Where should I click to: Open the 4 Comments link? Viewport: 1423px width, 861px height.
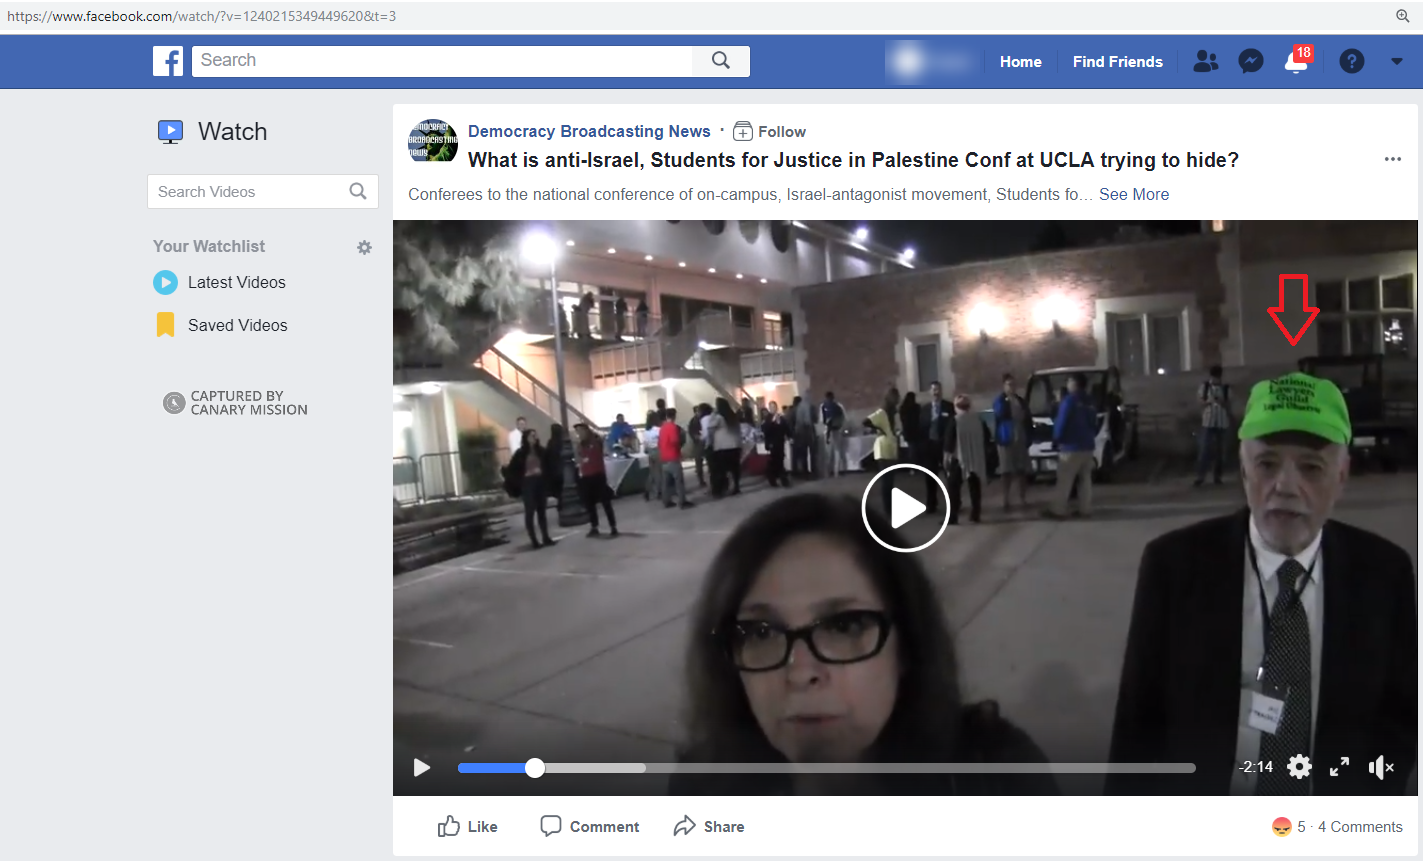pos(1360,827)
